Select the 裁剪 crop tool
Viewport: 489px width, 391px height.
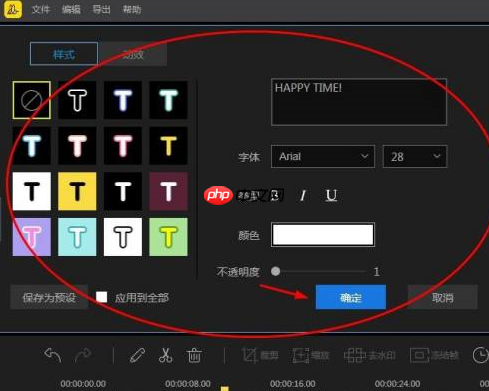(260, 355)
